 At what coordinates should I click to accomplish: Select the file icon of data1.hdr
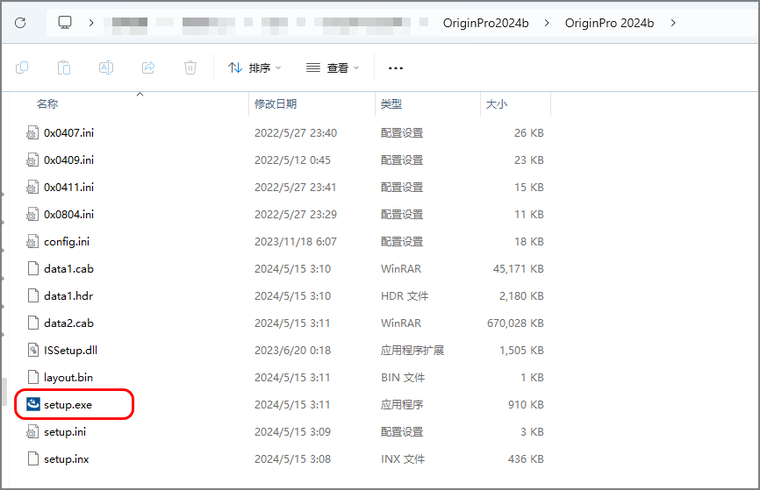[x=33, y=296]
